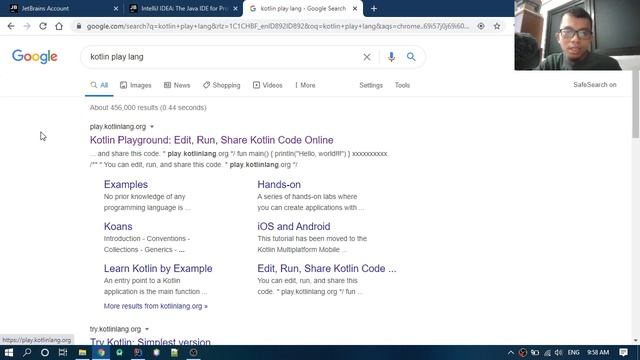Screen dimensions: 640x360
Task: Switch to the IntelliJ IDEA tab
Action: point(183,9)
